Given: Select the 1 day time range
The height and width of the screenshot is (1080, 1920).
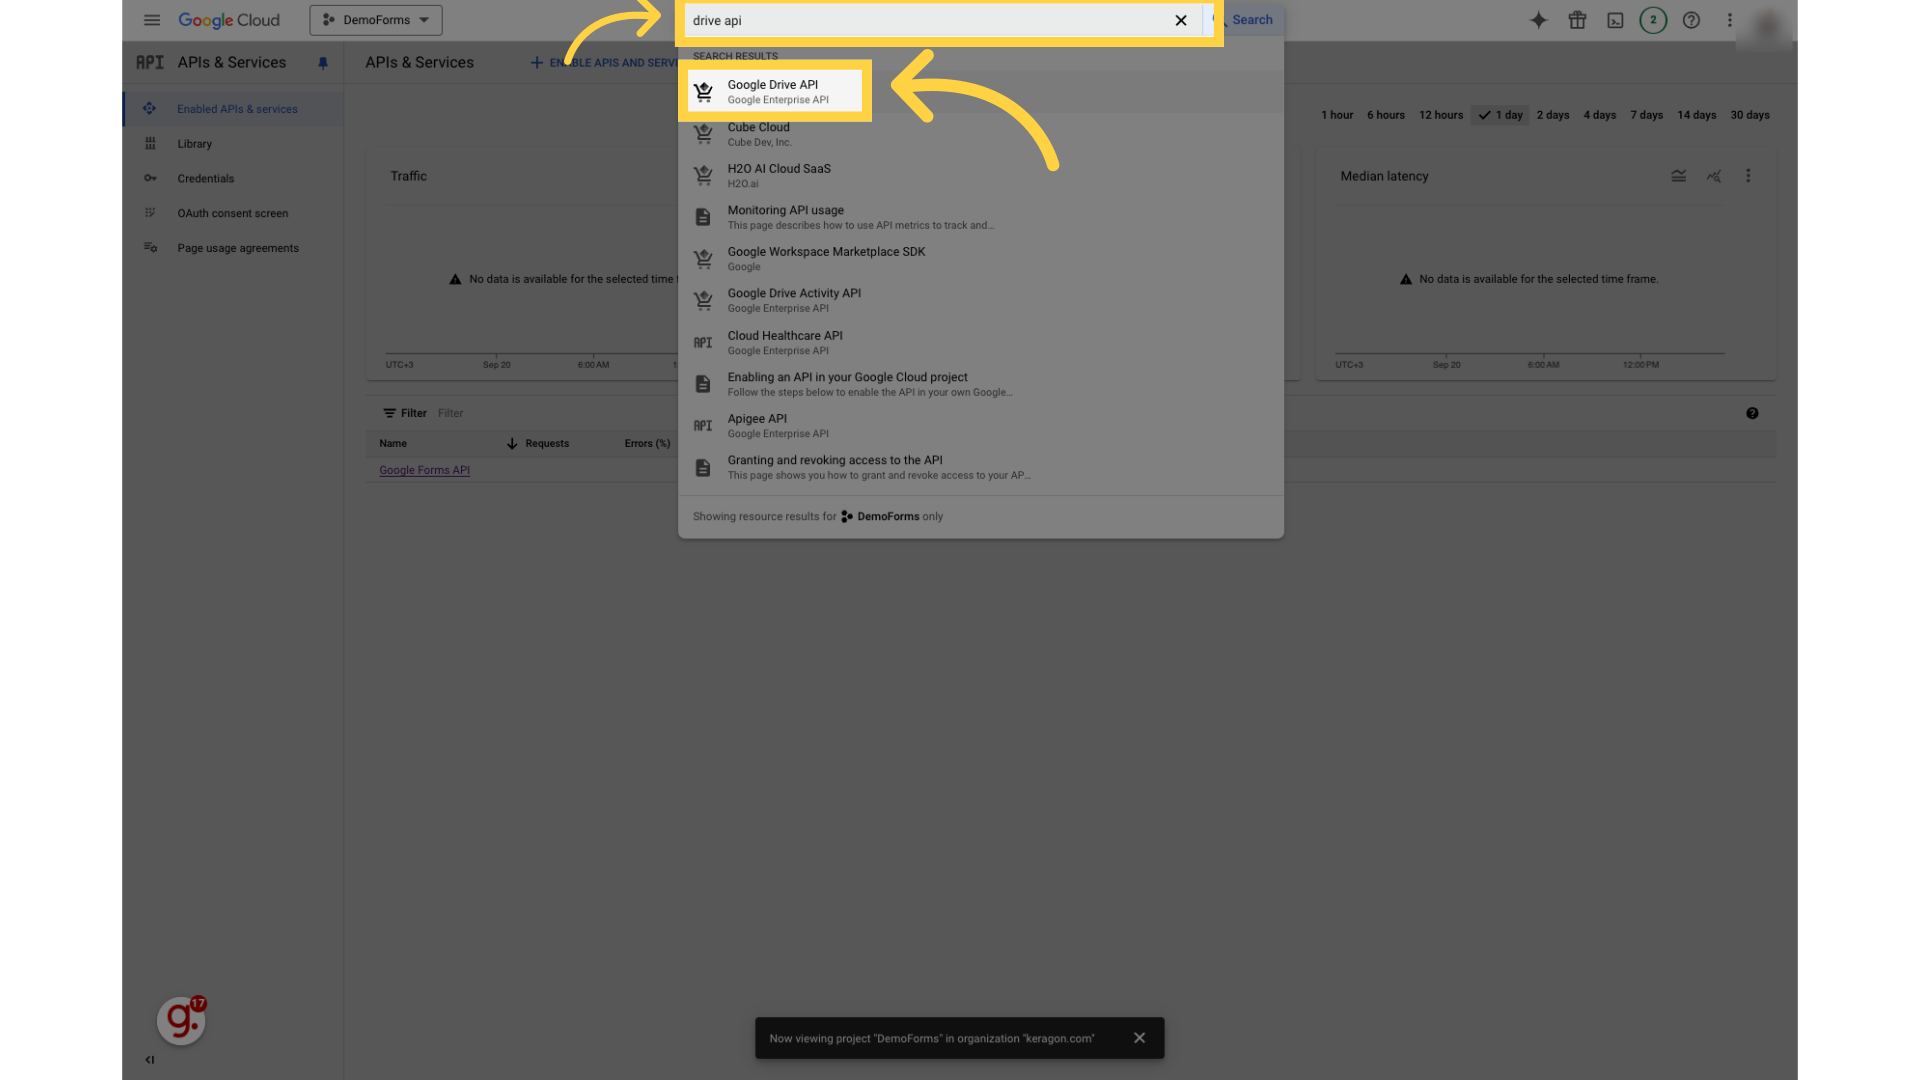Looking at the screenshot, I should pyautogui.click(x=1500, y=115).
